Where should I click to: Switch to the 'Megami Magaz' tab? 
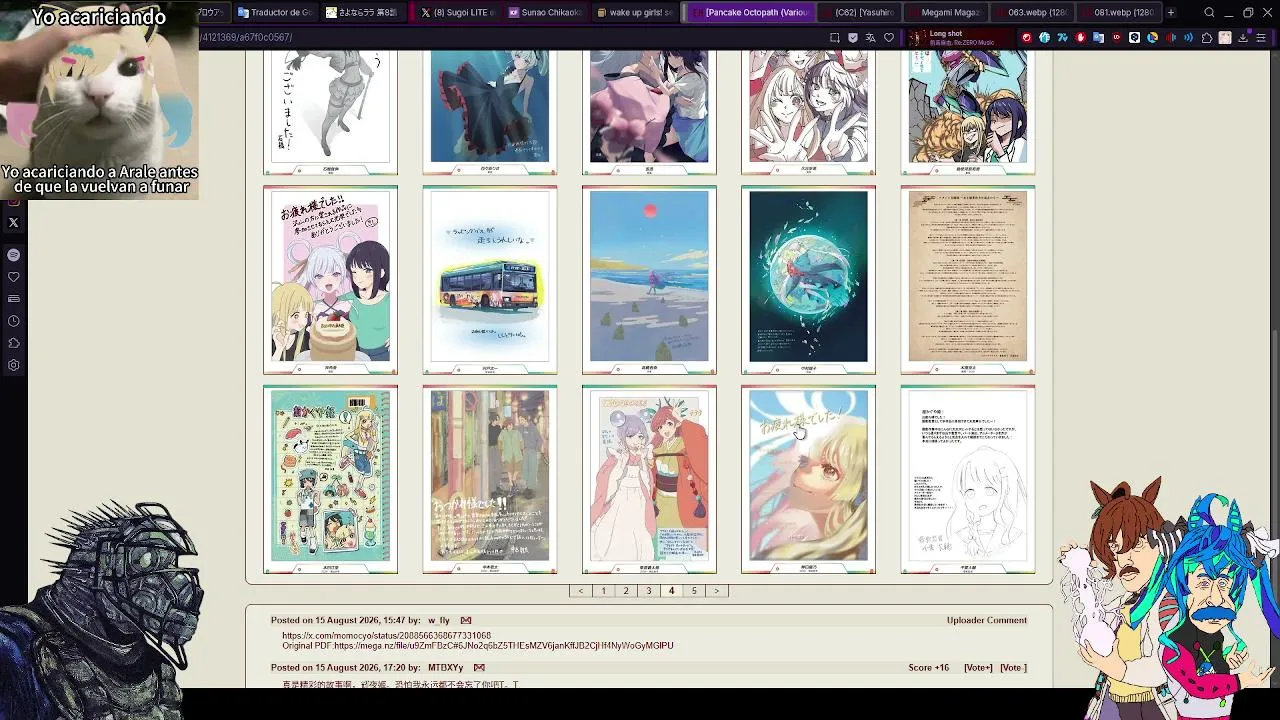point(944,13)
